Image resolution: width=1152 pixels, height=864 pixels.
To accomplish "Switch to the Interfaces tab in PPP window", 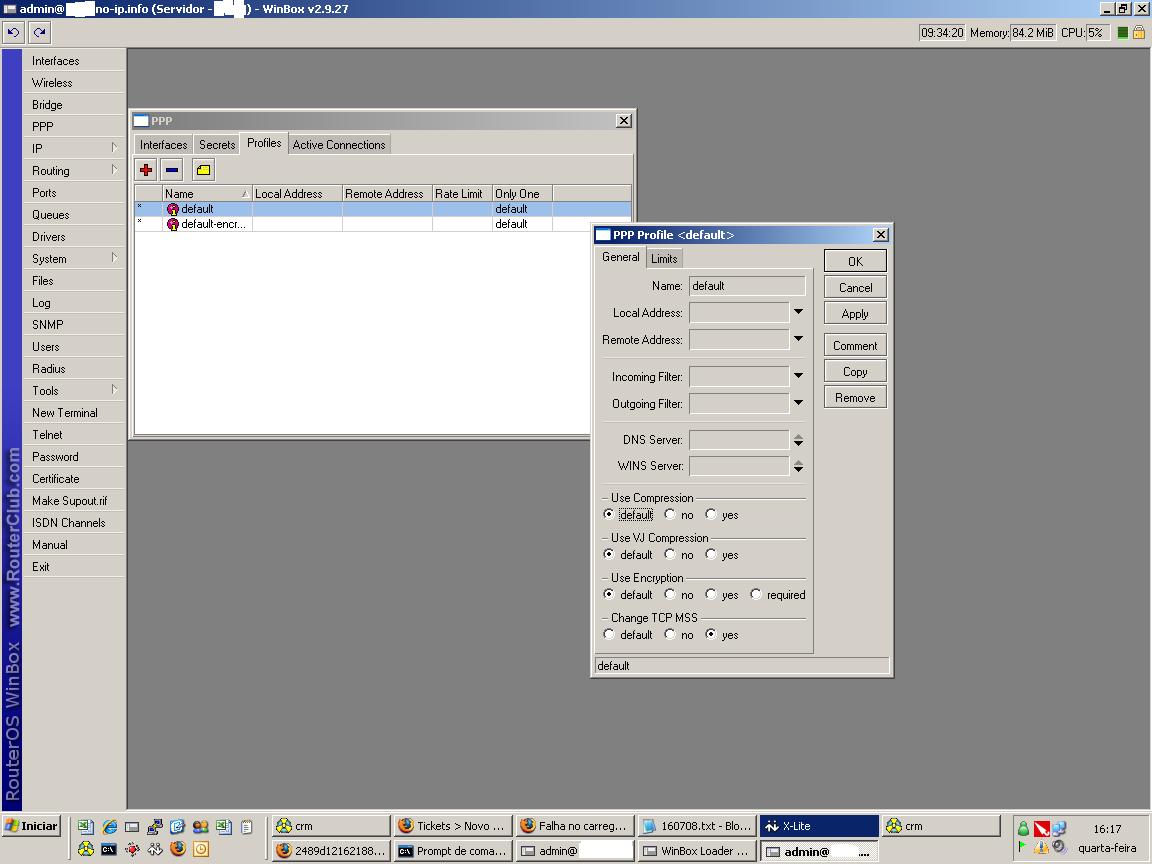I will 163,145.
